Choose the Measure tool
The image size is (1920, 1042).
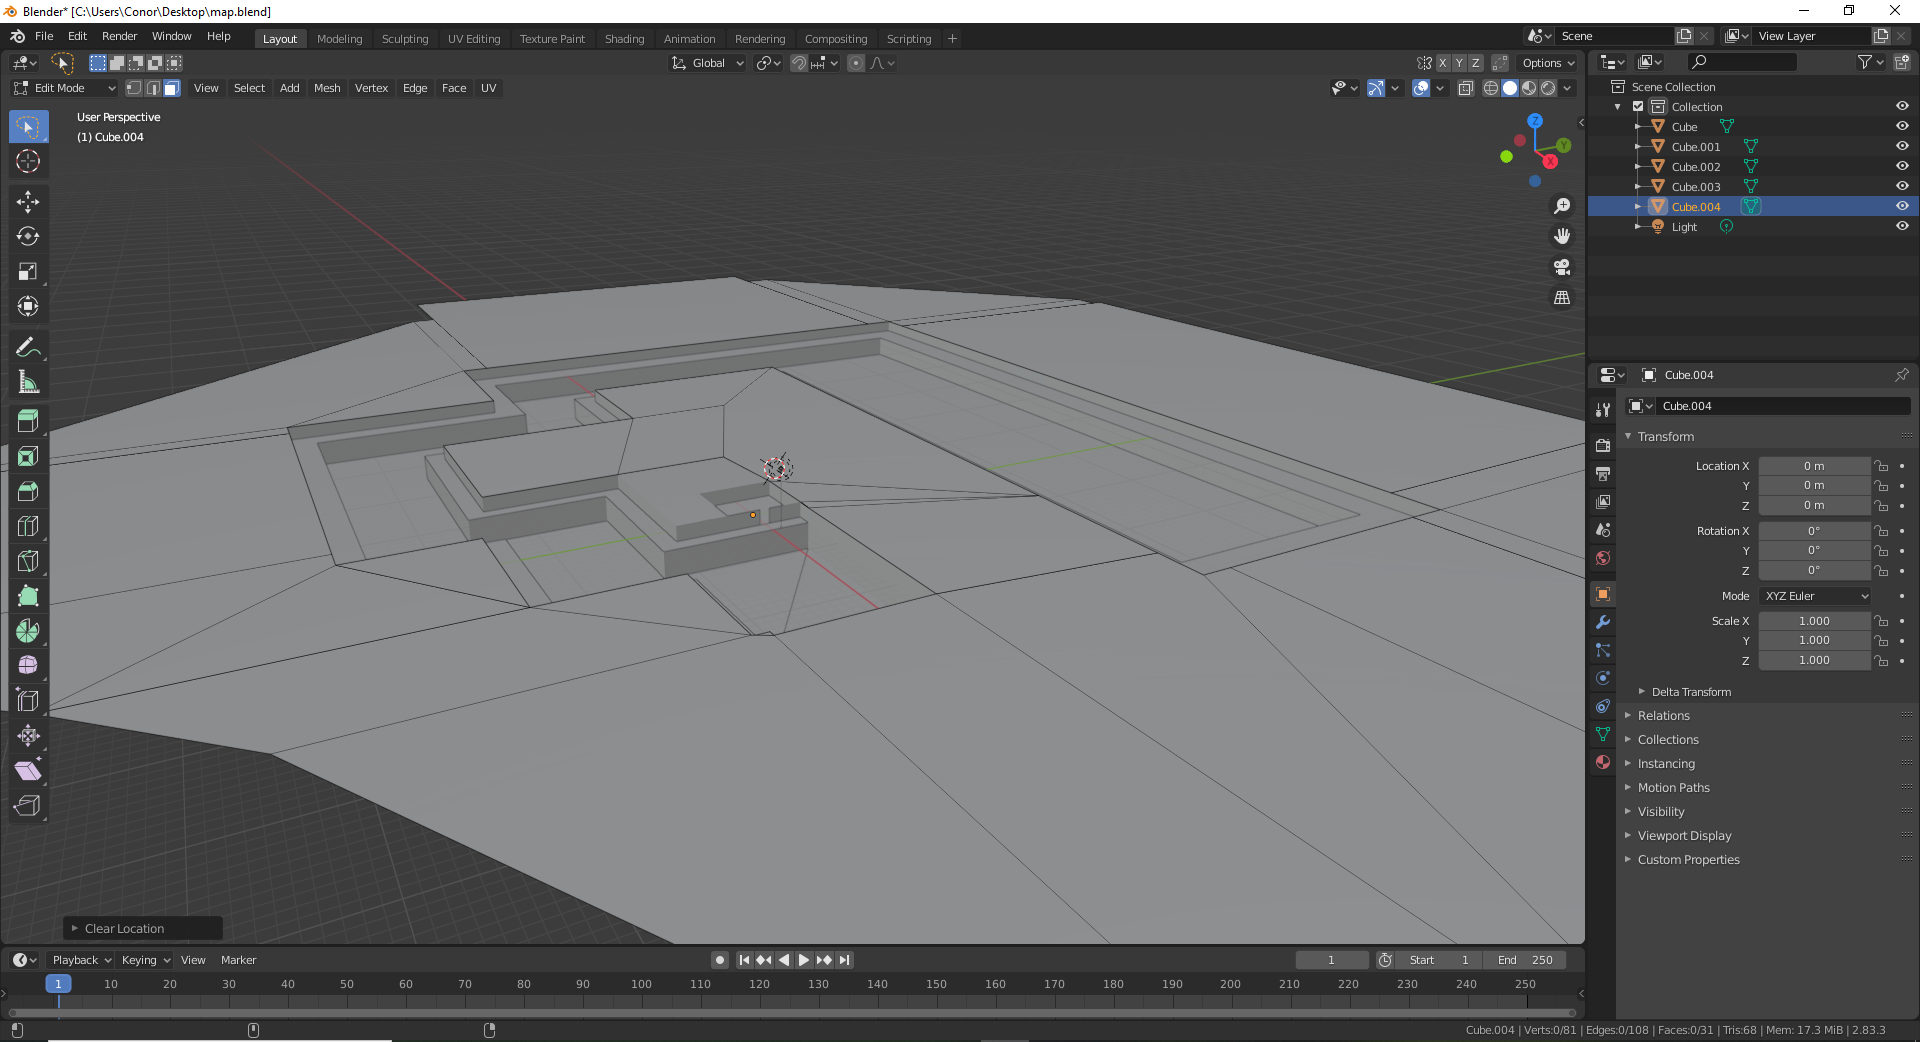click(x=28, y=382)
